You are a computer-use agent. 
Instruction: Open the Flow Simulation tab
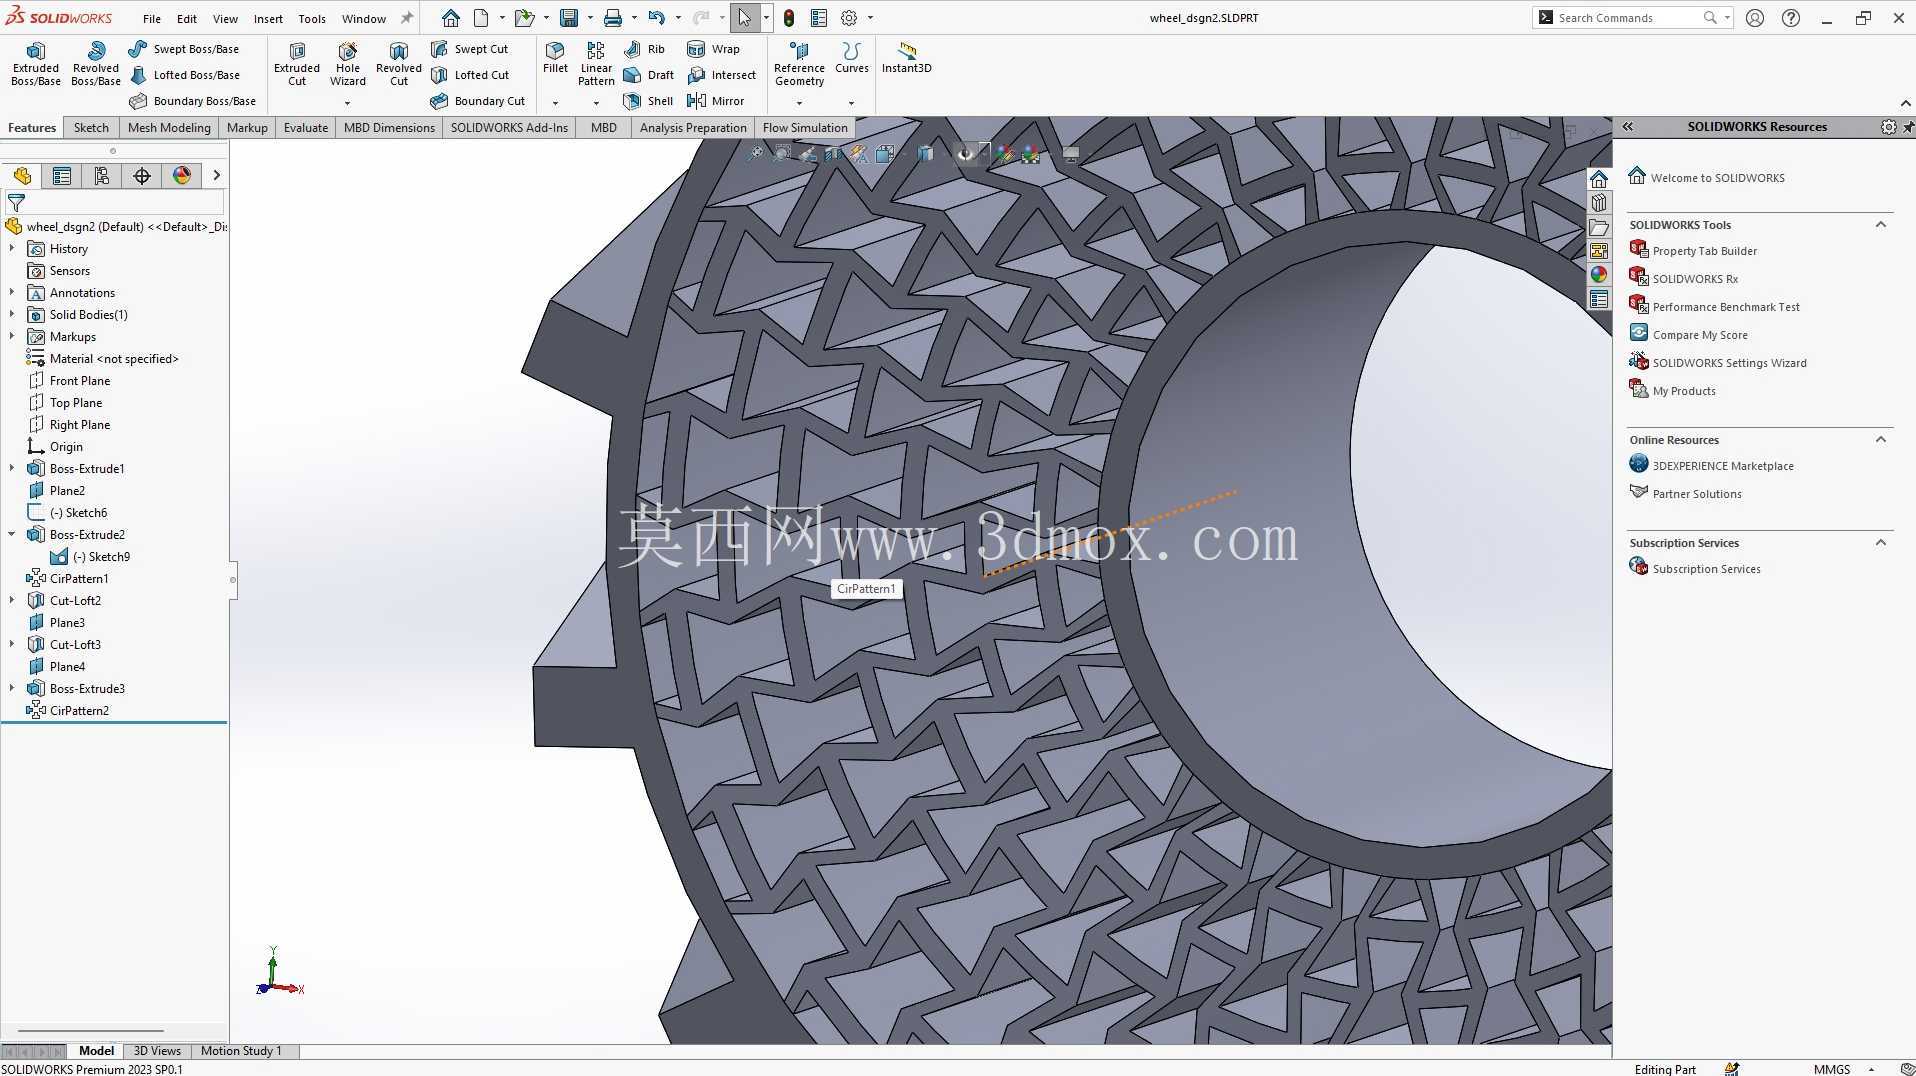(805, 128)
